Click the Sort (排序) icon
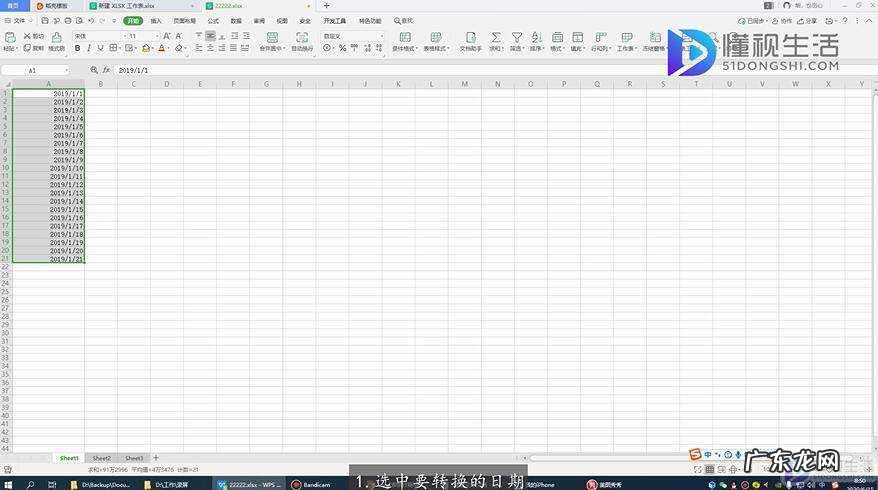 tap(536, 37)
